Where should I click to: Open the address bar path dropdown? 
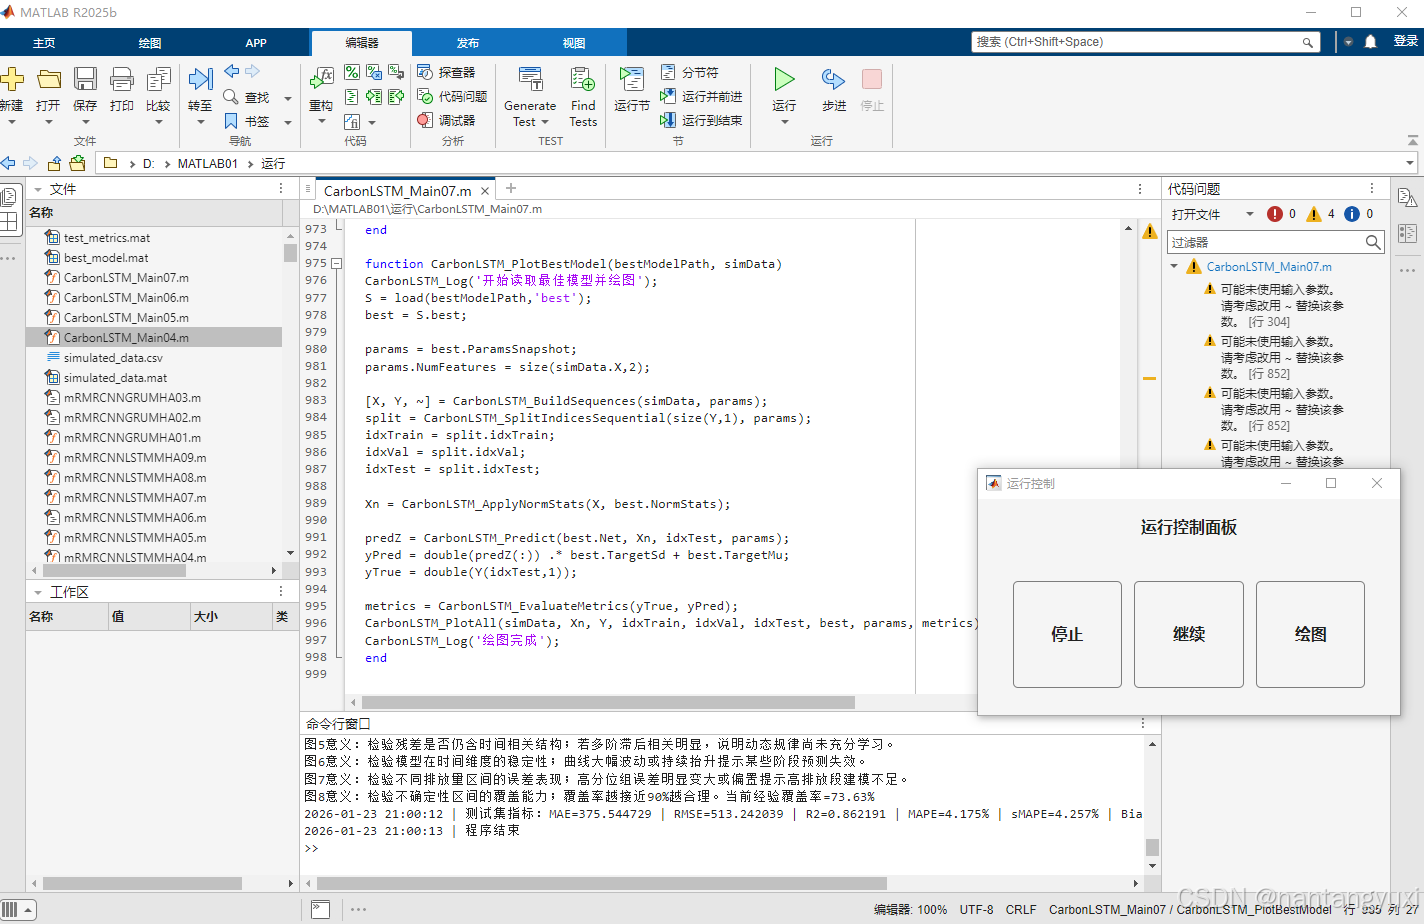[x=1410, y=163]
